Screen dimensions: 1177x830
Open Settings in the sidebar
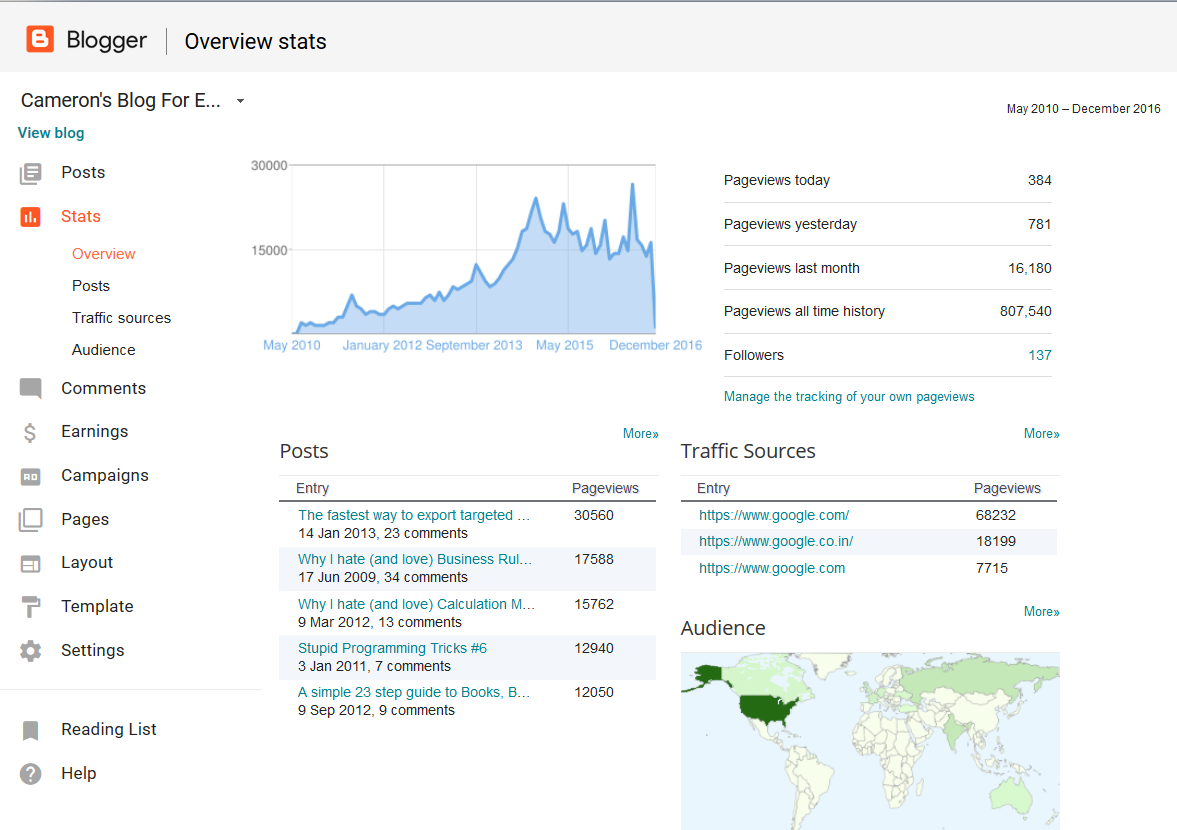[x=93, y=651]
